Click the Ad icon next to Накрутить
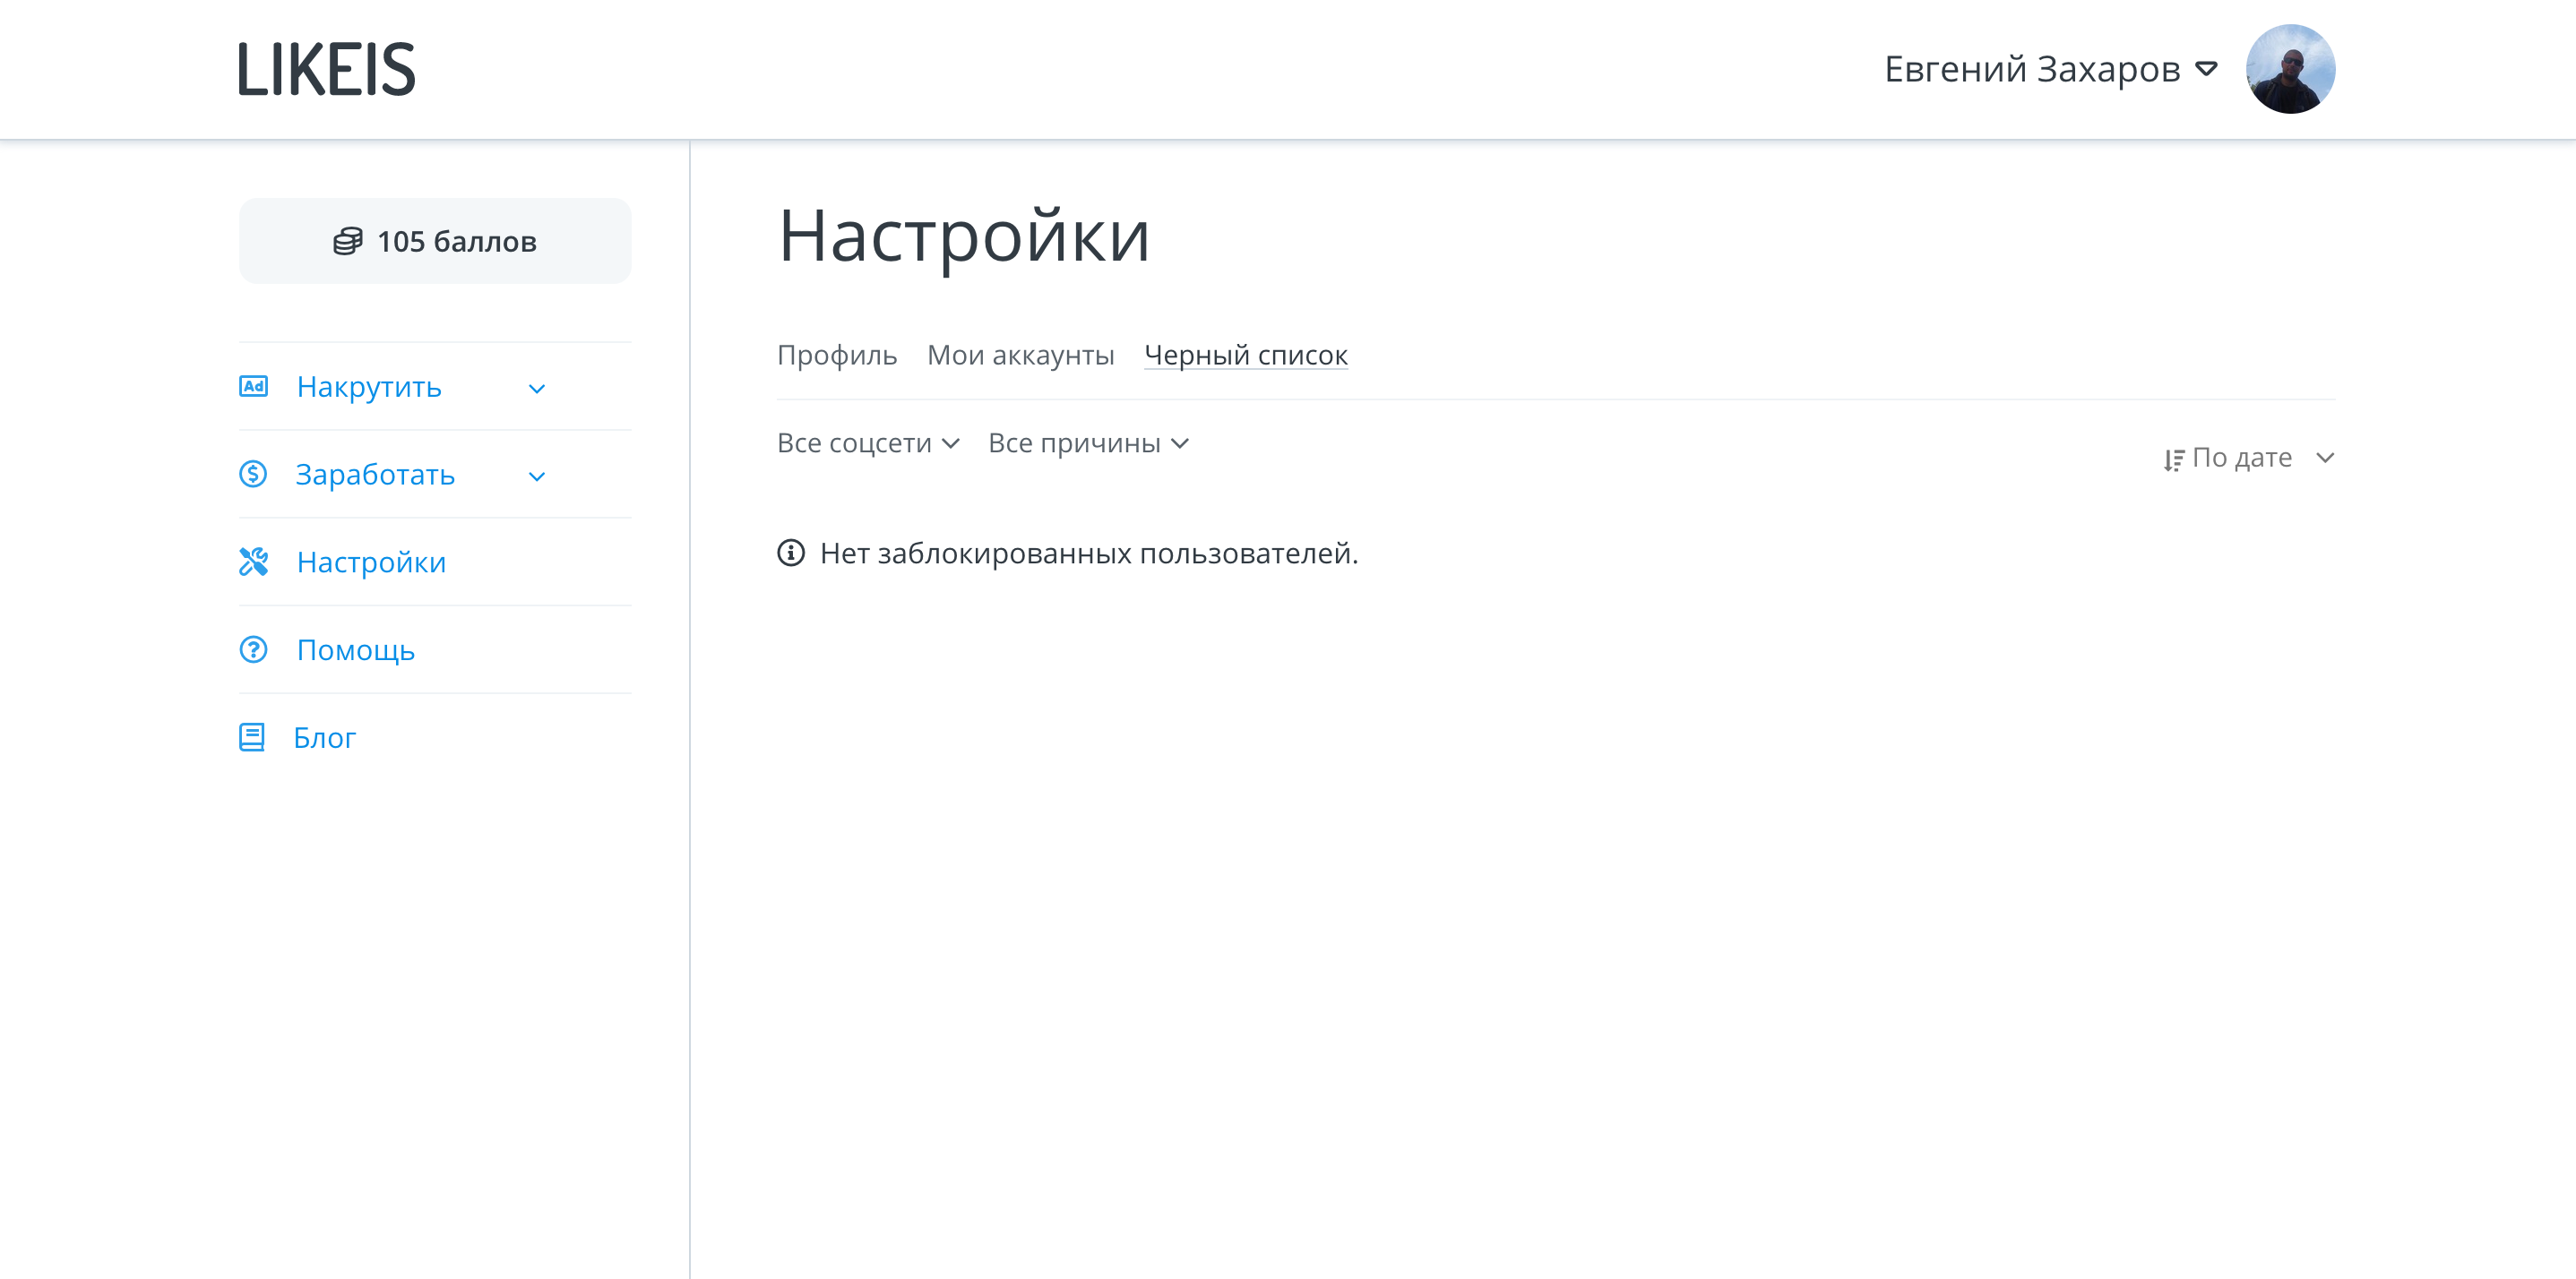 tap(253, 386)
